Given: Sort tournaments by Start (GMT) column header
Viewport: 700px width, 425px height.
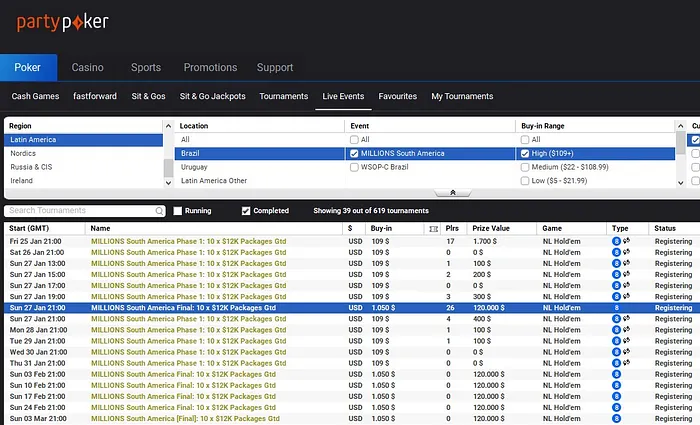Looking at the screenshot, I should (x=30, y=229).
